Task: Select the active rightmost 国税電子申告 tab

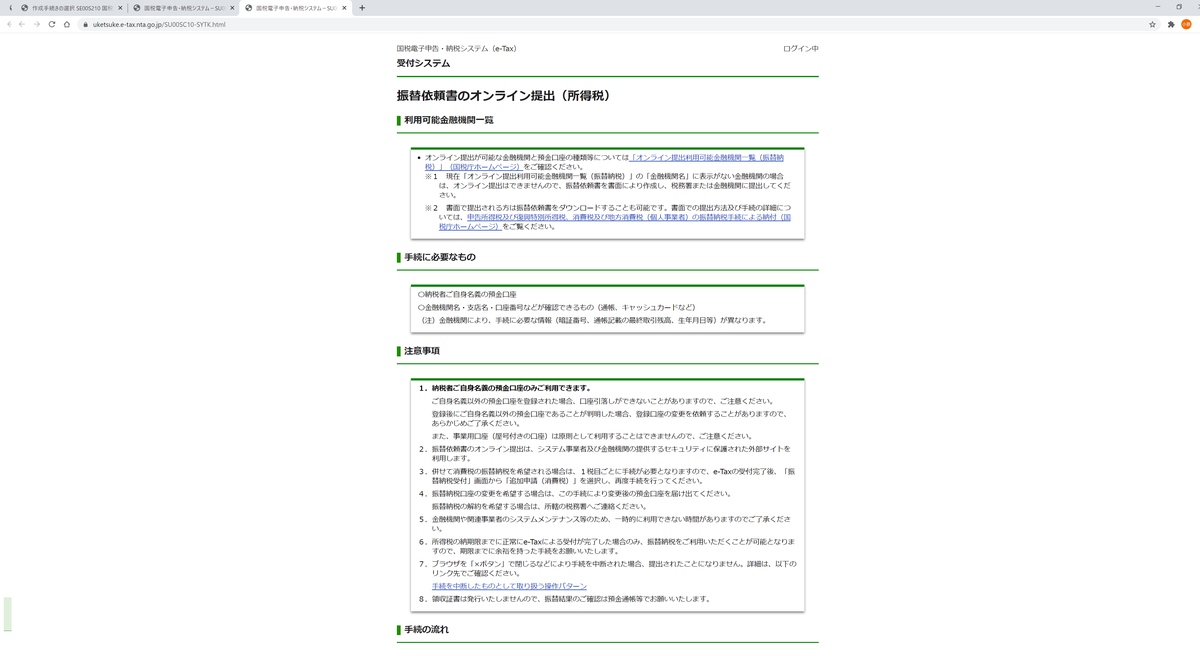Action: [x=296, y=8]
